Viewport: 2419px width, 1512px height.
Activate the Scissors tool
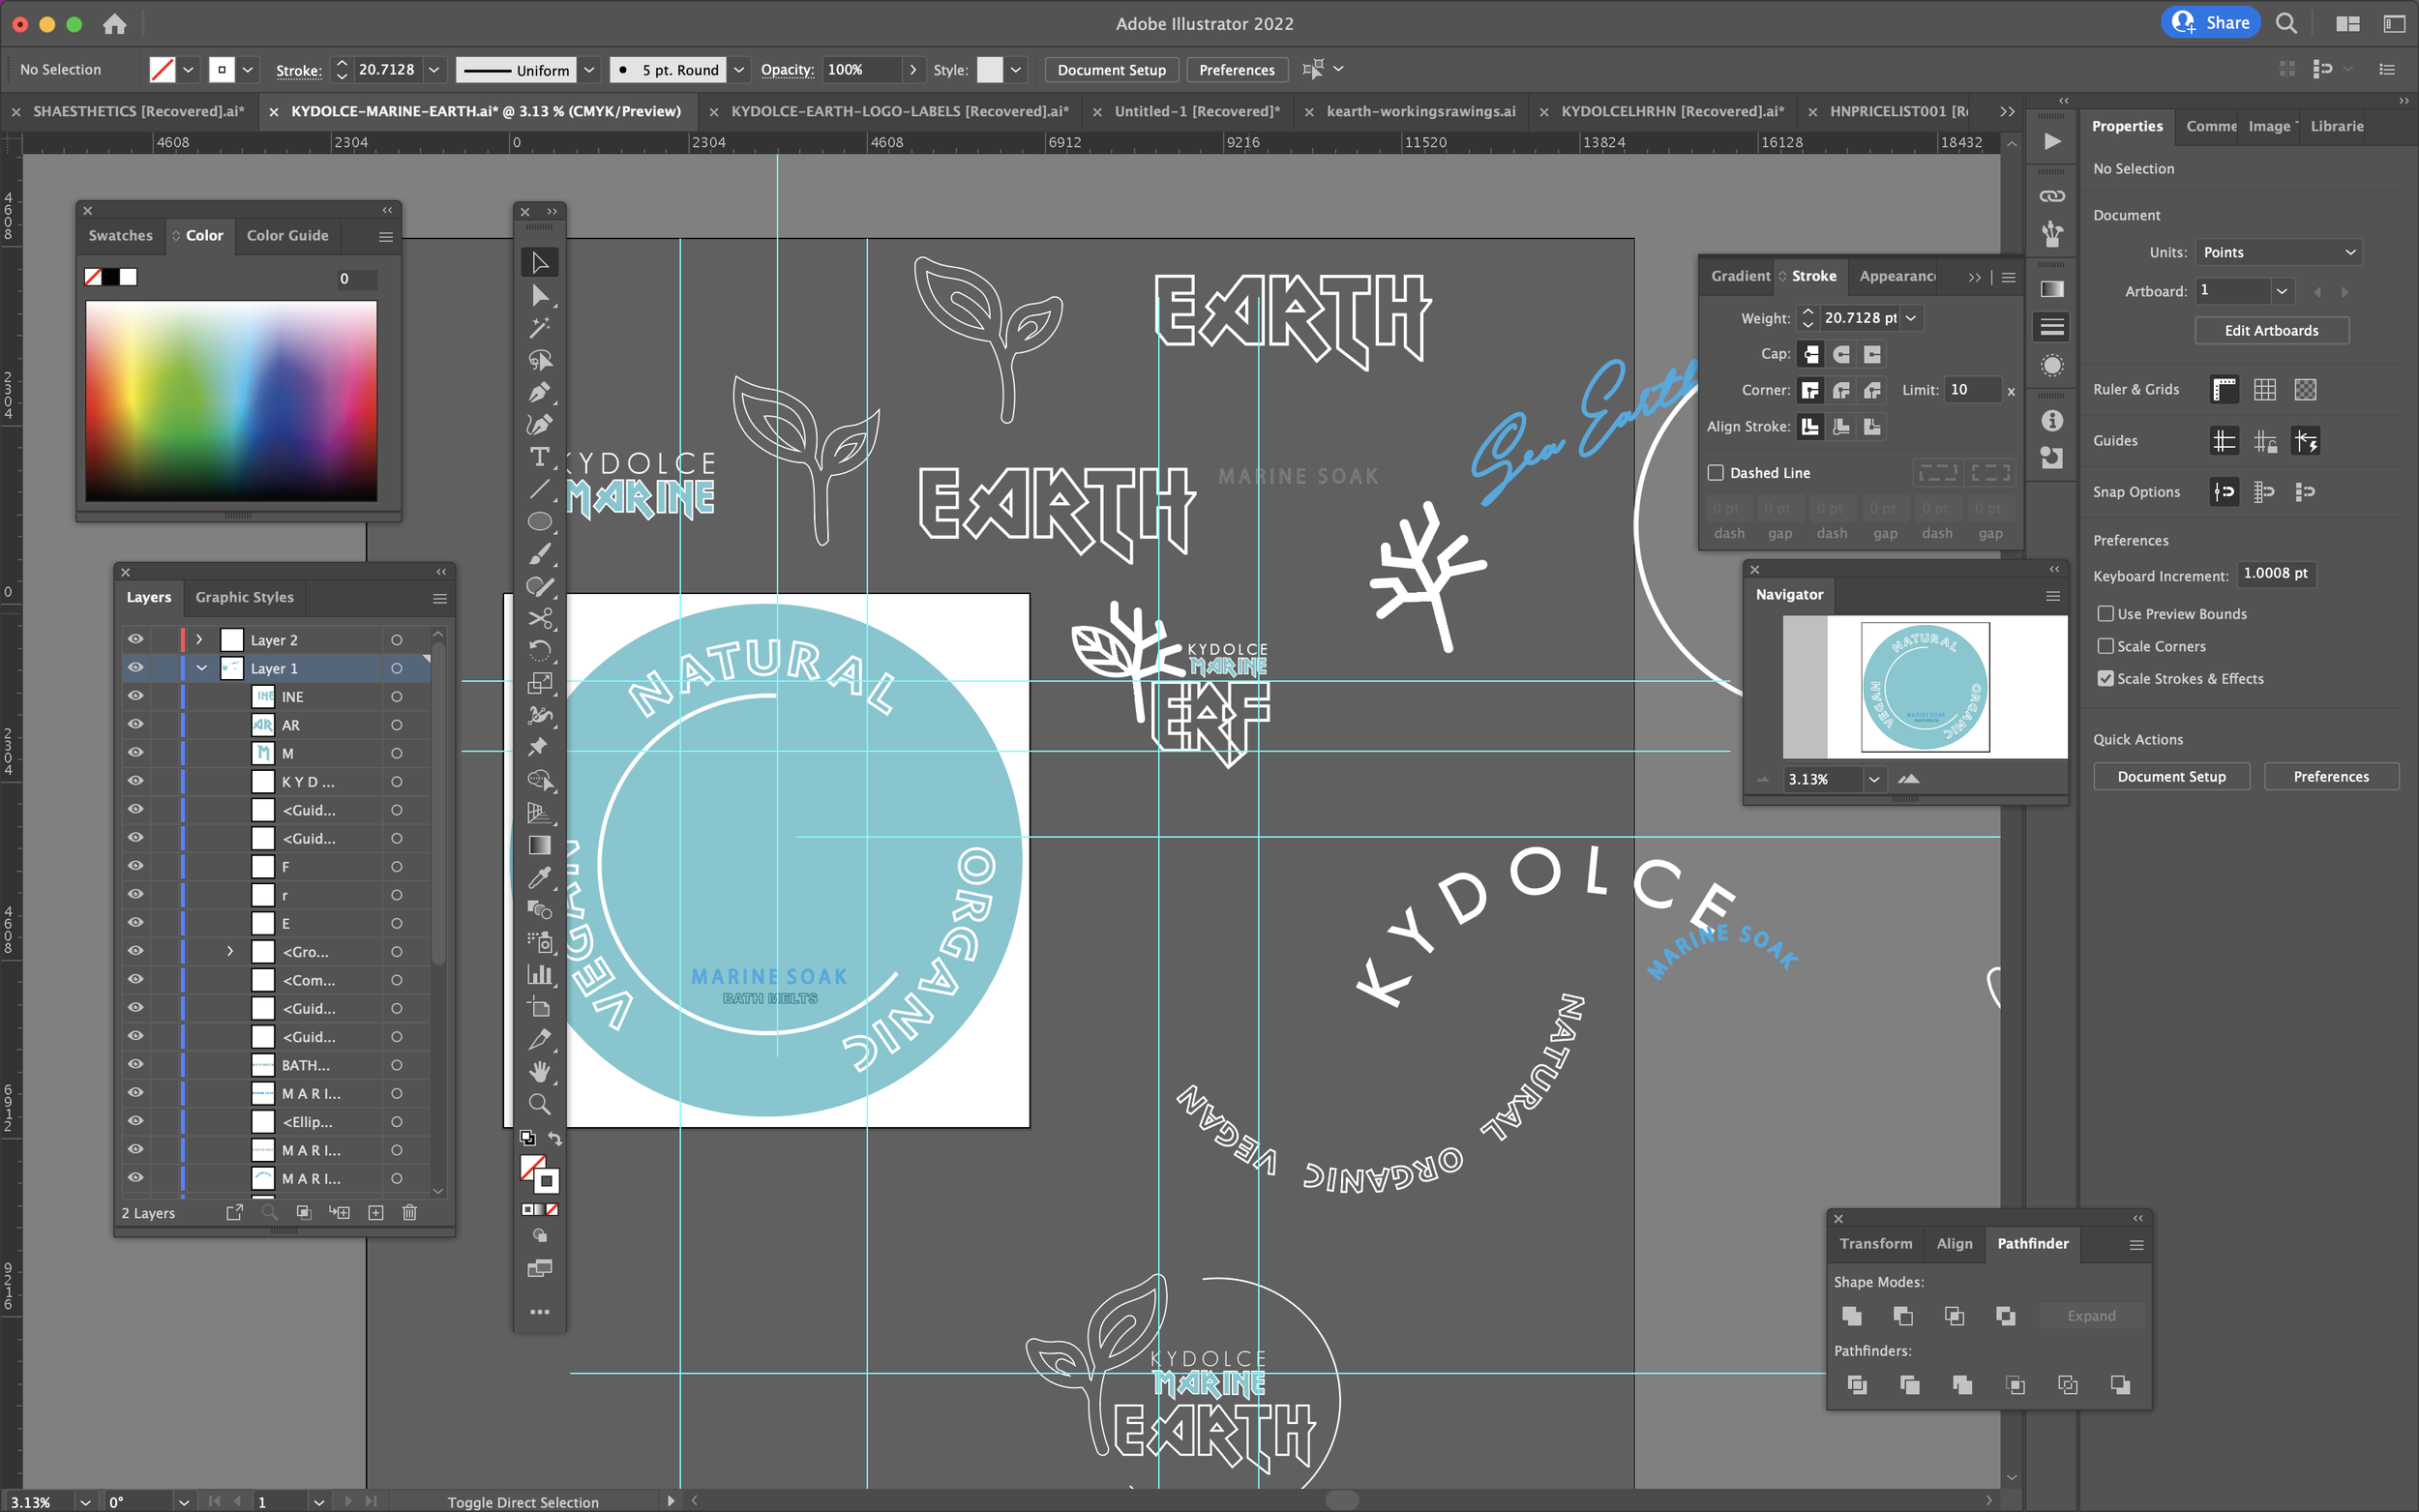540,619
